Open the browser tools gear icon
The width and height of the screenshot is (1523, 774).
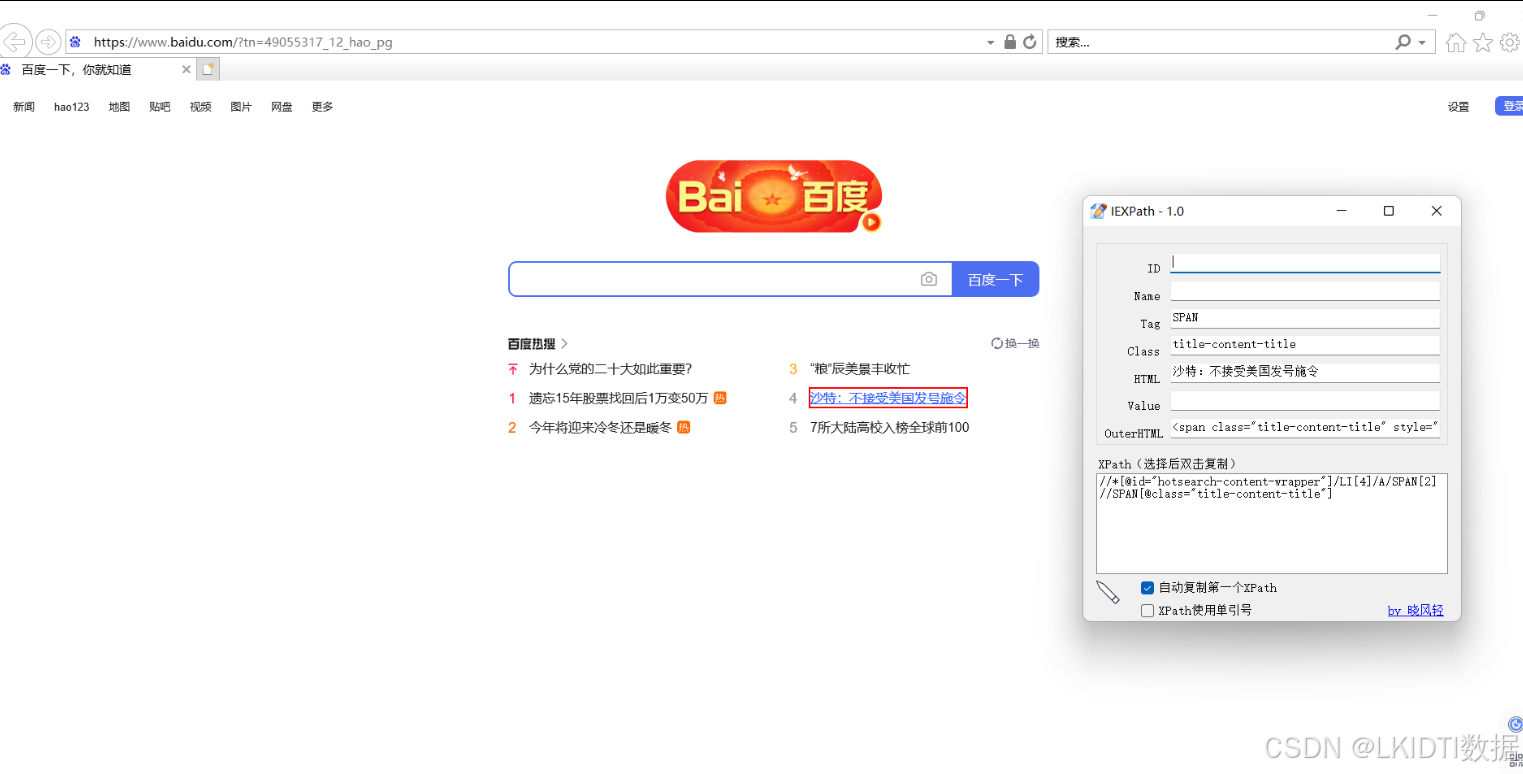tap(1509, 42)
